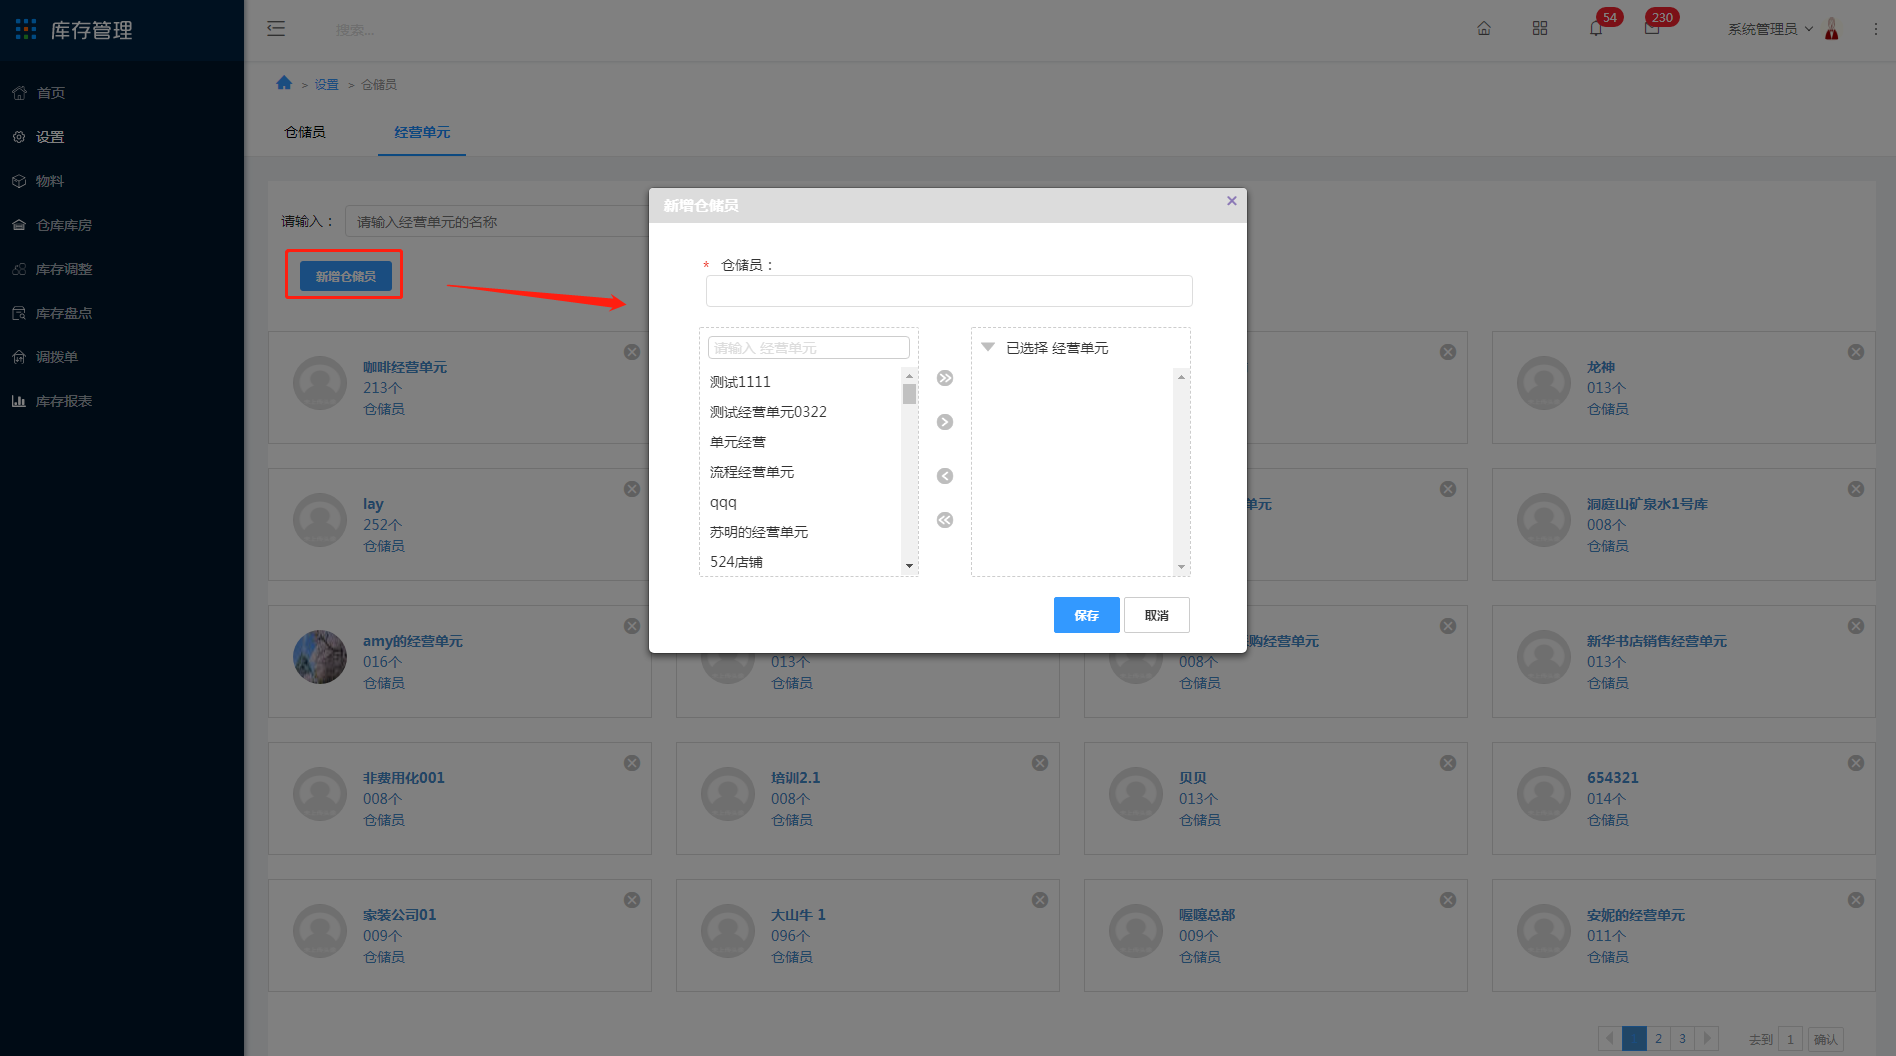Viewport: 1896px width, 1056px height.
Task: Collapse the 已选择 经营单元 triangle
Action: (988, 347)
